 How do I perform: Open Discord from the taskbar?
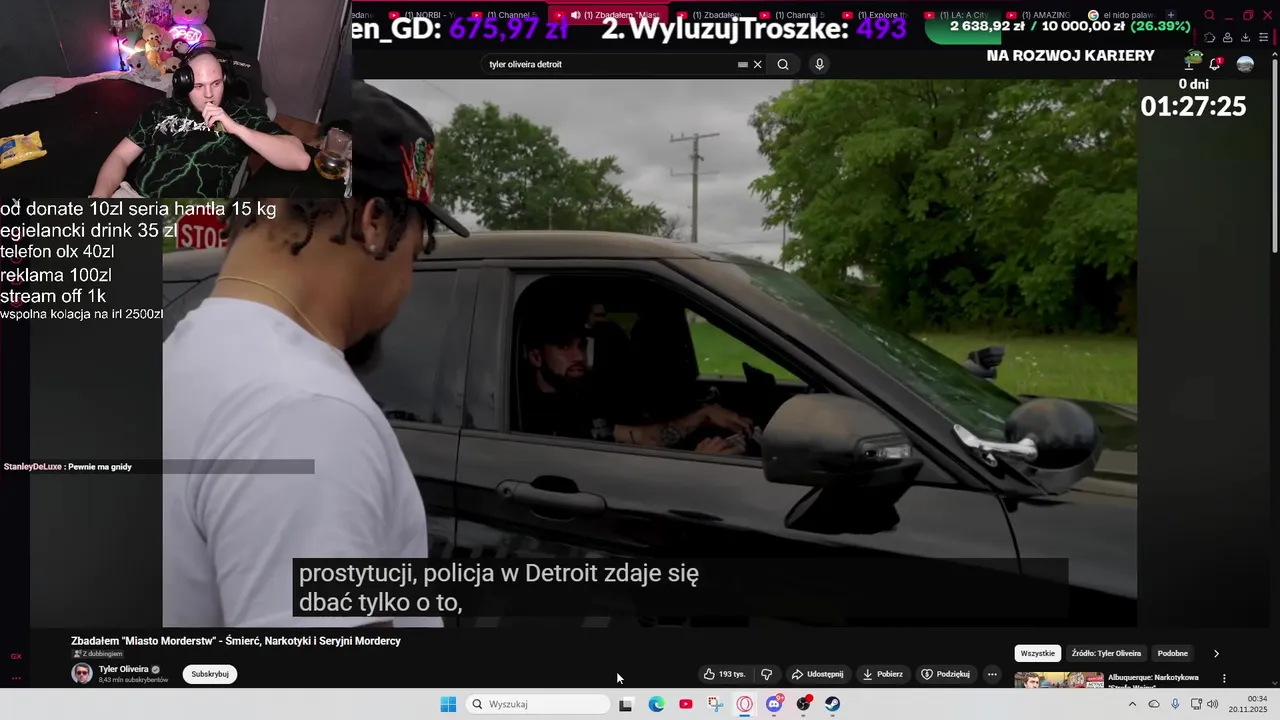(x=774, y=704)
